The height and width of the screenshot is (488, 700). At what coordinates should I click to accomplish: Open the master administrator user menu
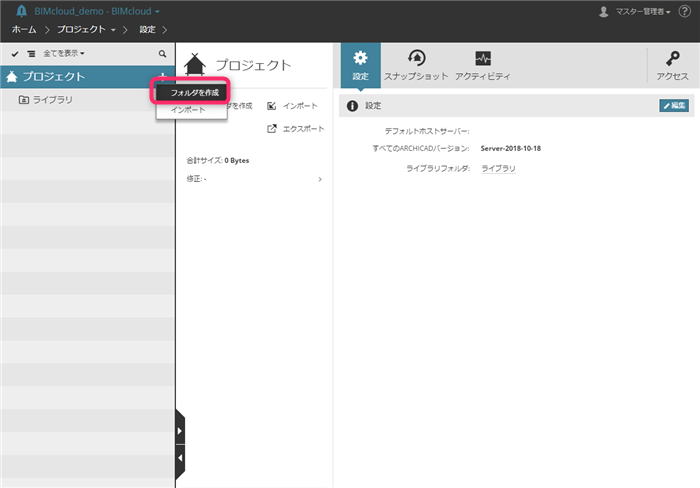(643, 12)
